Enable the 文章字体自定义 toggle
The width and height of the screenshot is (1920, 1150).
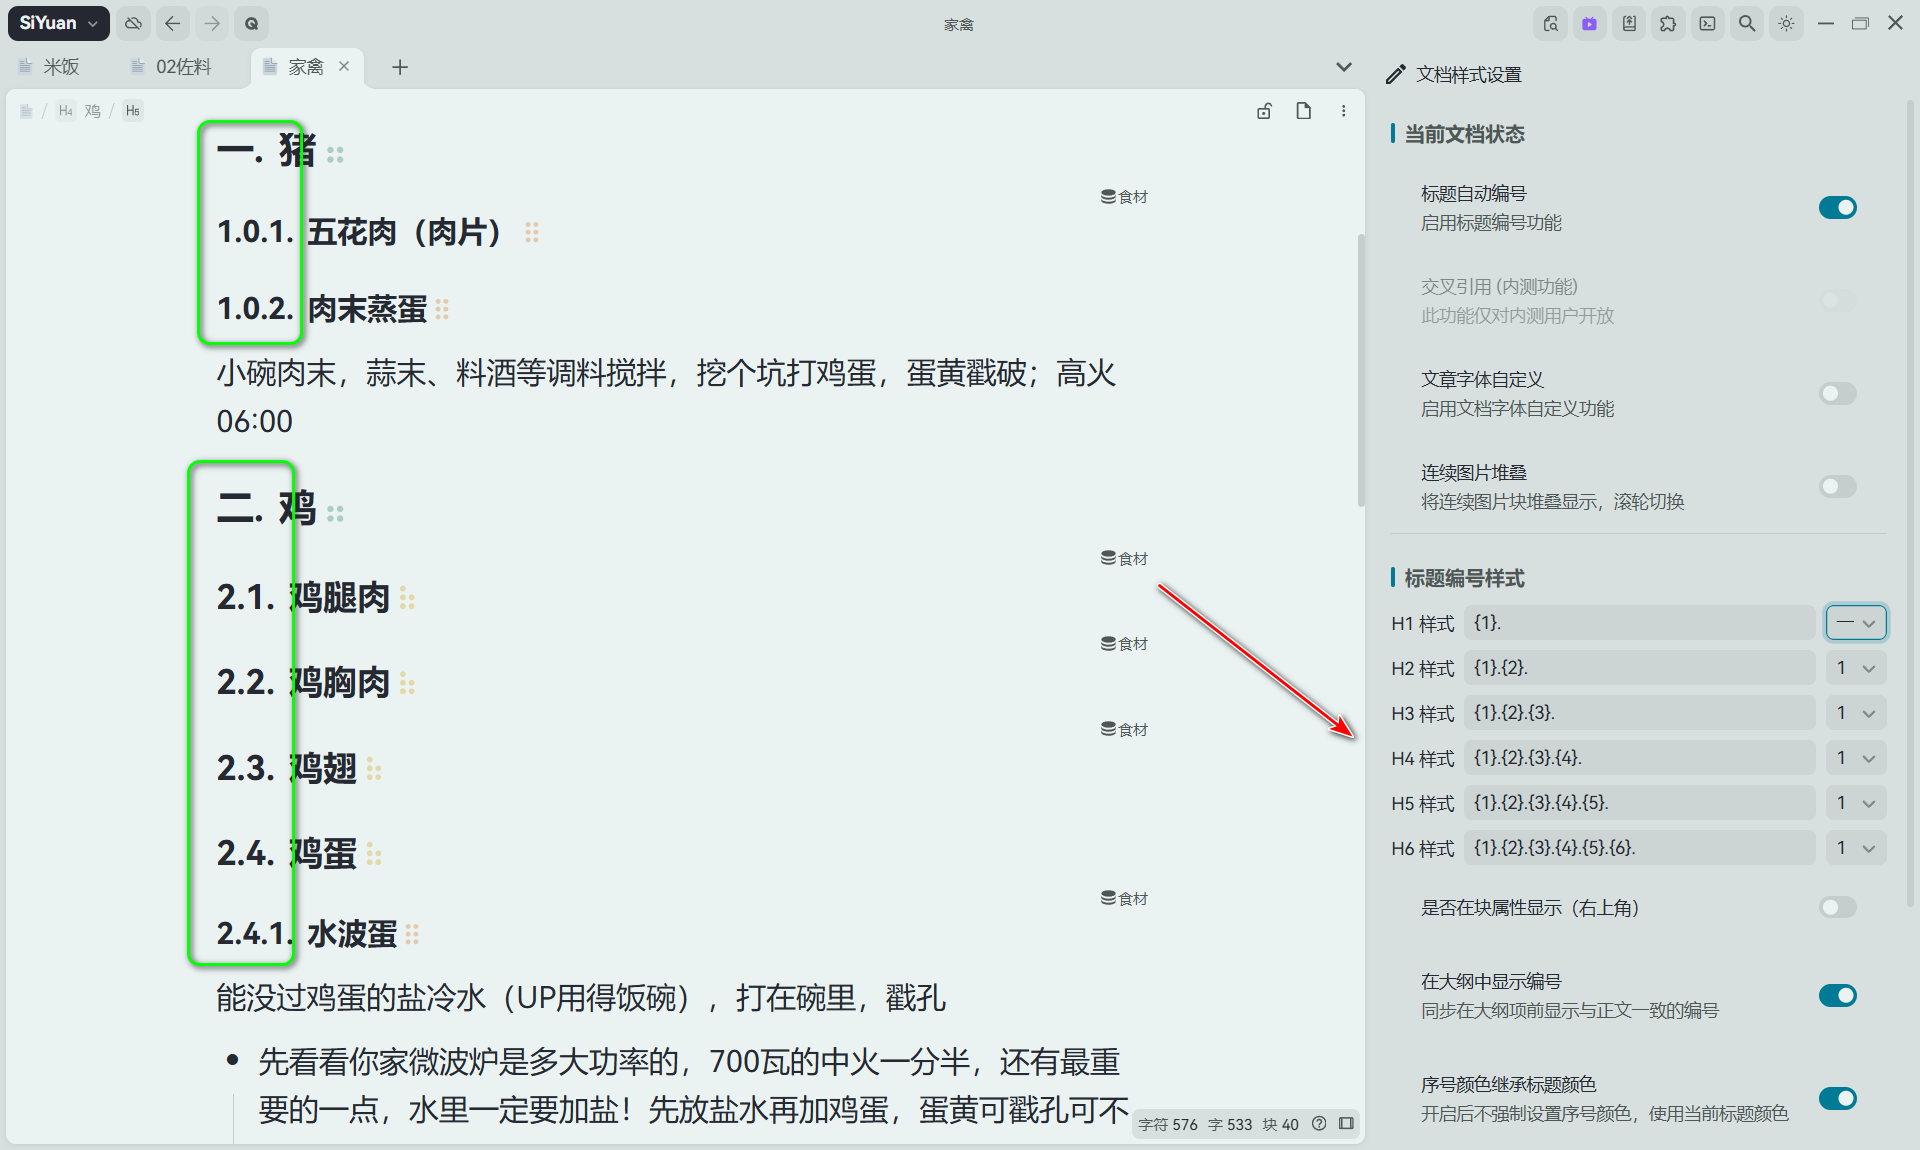1837,393
